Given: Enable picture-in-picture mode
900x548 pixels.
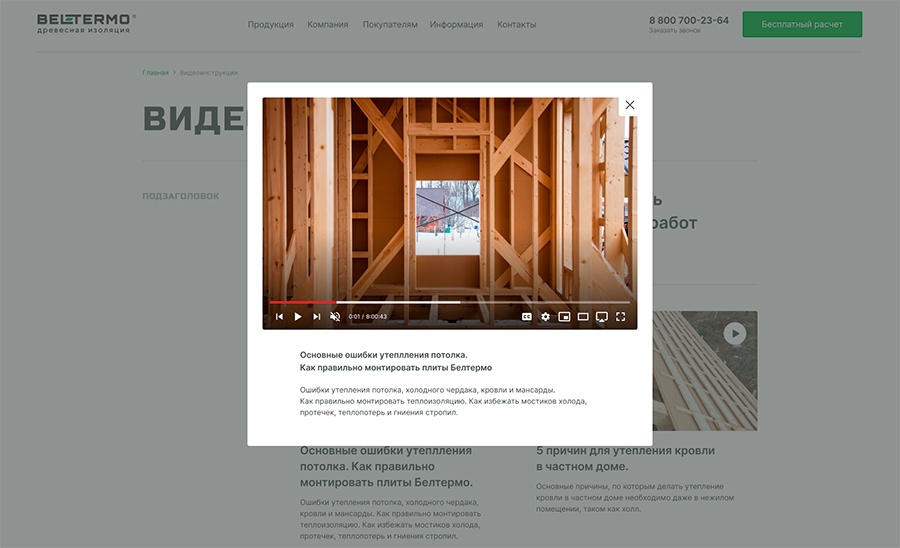Looking at the screenshot, I should (564, 317).
